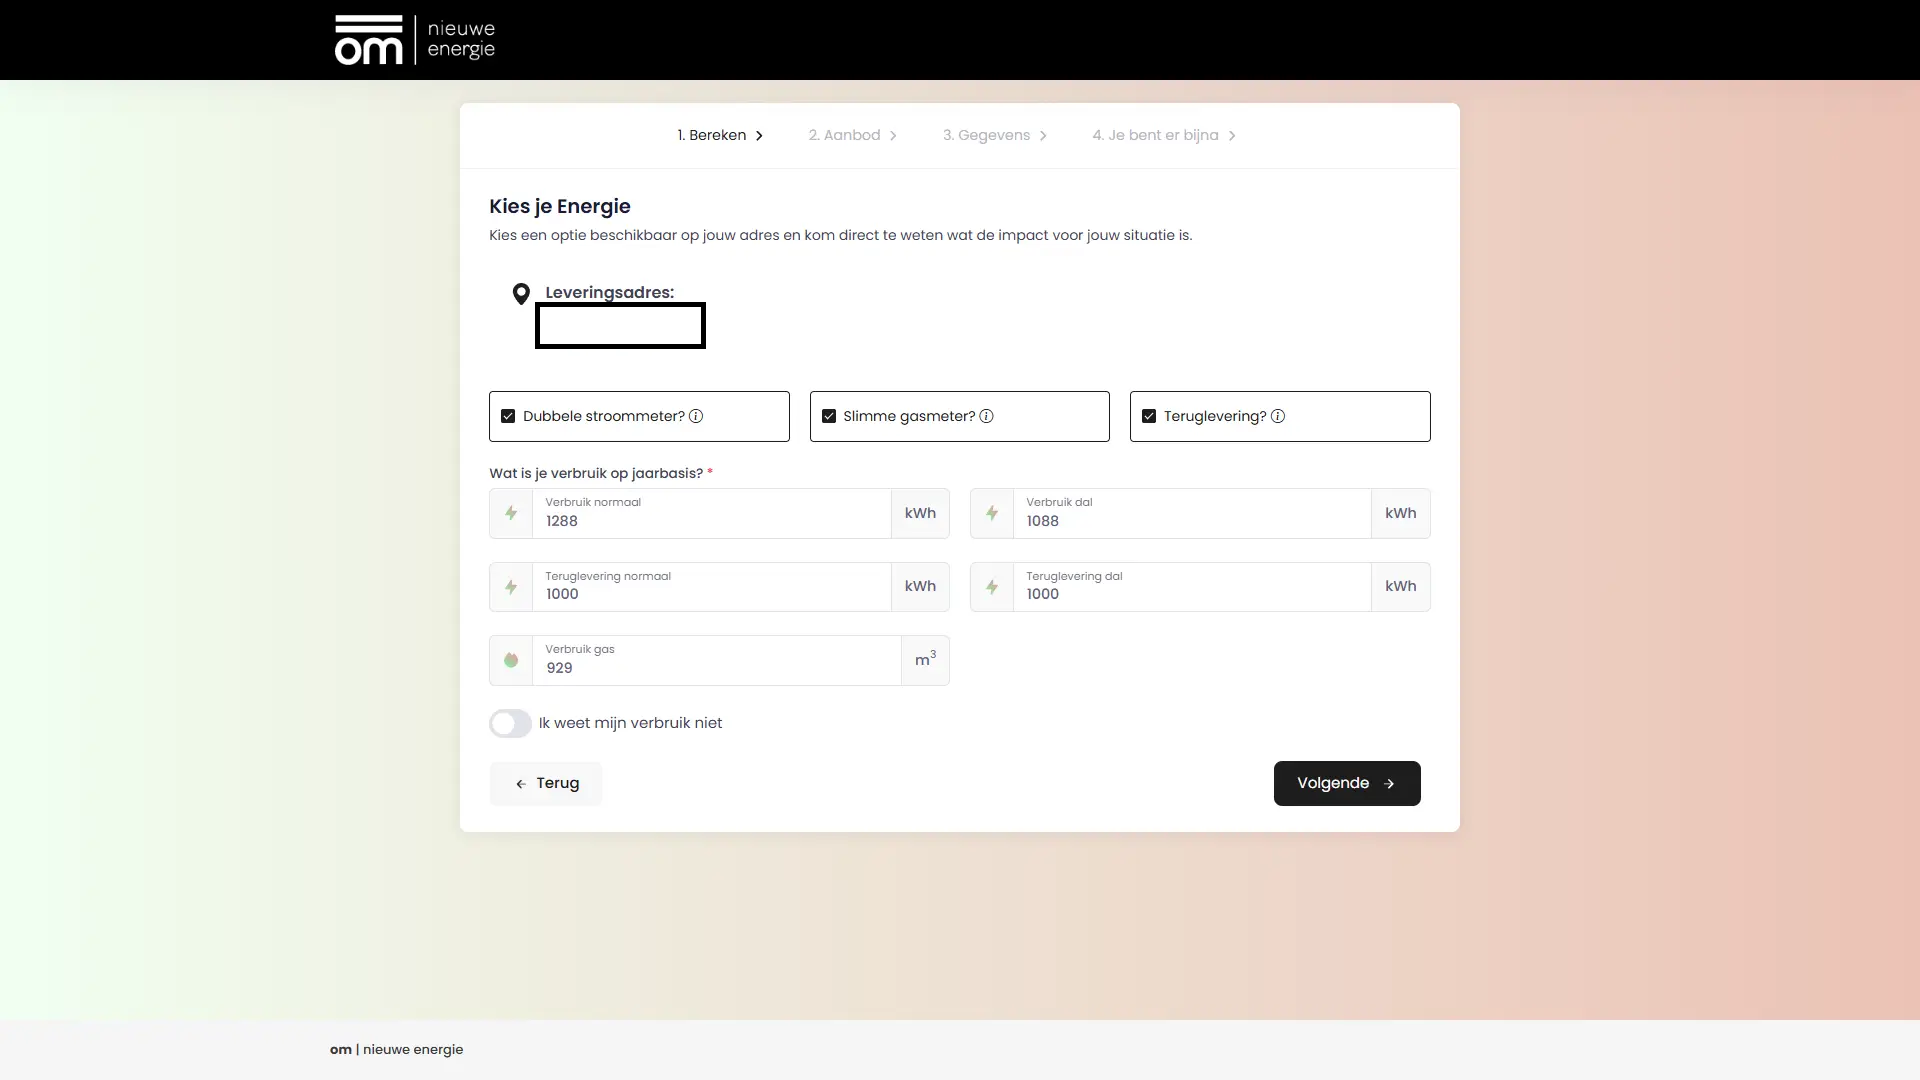Screen dimensions: 1920x1080
Task: Open the info icon beside Teruglevering
Action: [x=1278, y=416]
